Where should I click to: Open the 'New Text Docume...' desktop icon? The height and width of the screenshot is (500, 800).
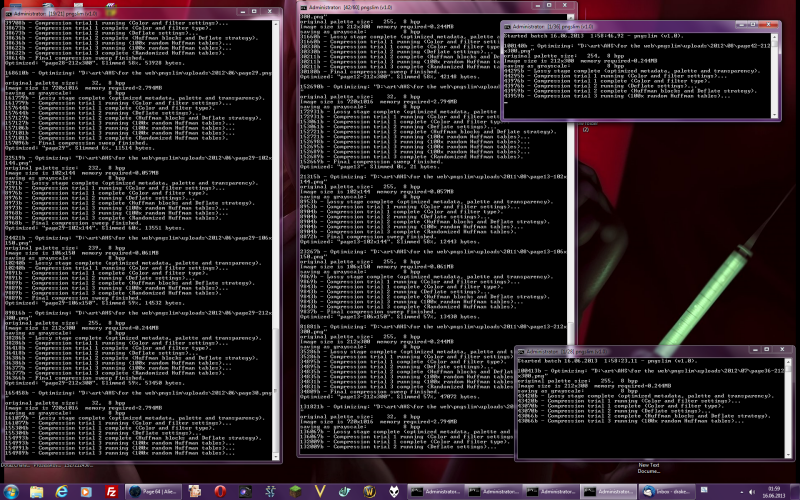coord(648,468)
